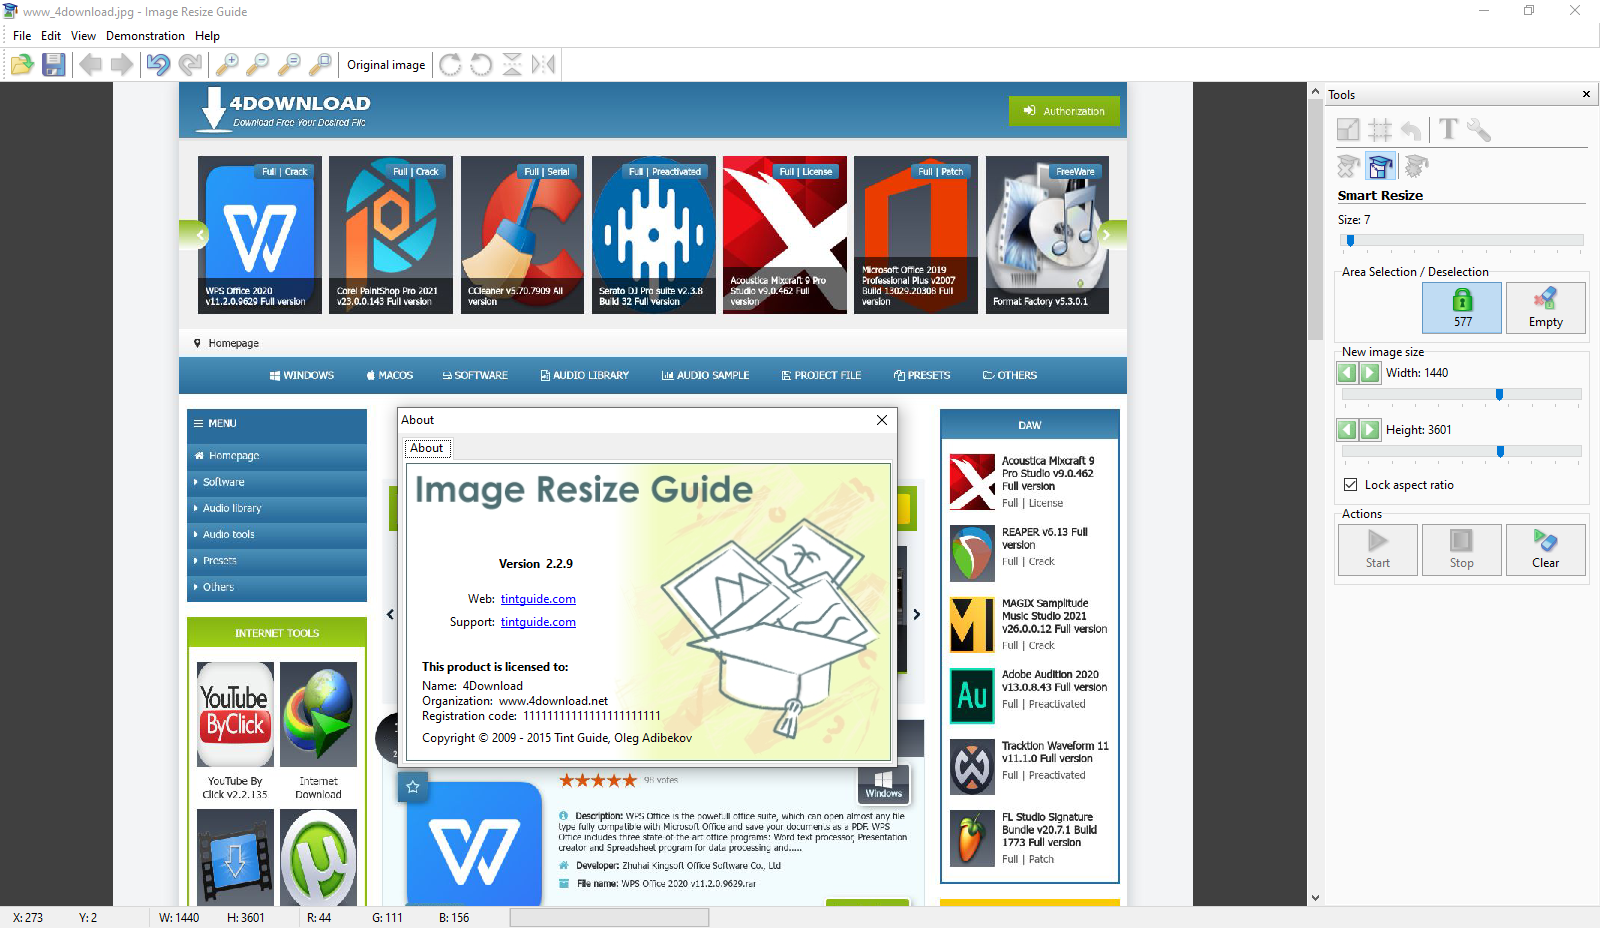1600x928 pixels.
Task: Toggle Lock aspect ratio checkbox
Action: click(1350, 485)
